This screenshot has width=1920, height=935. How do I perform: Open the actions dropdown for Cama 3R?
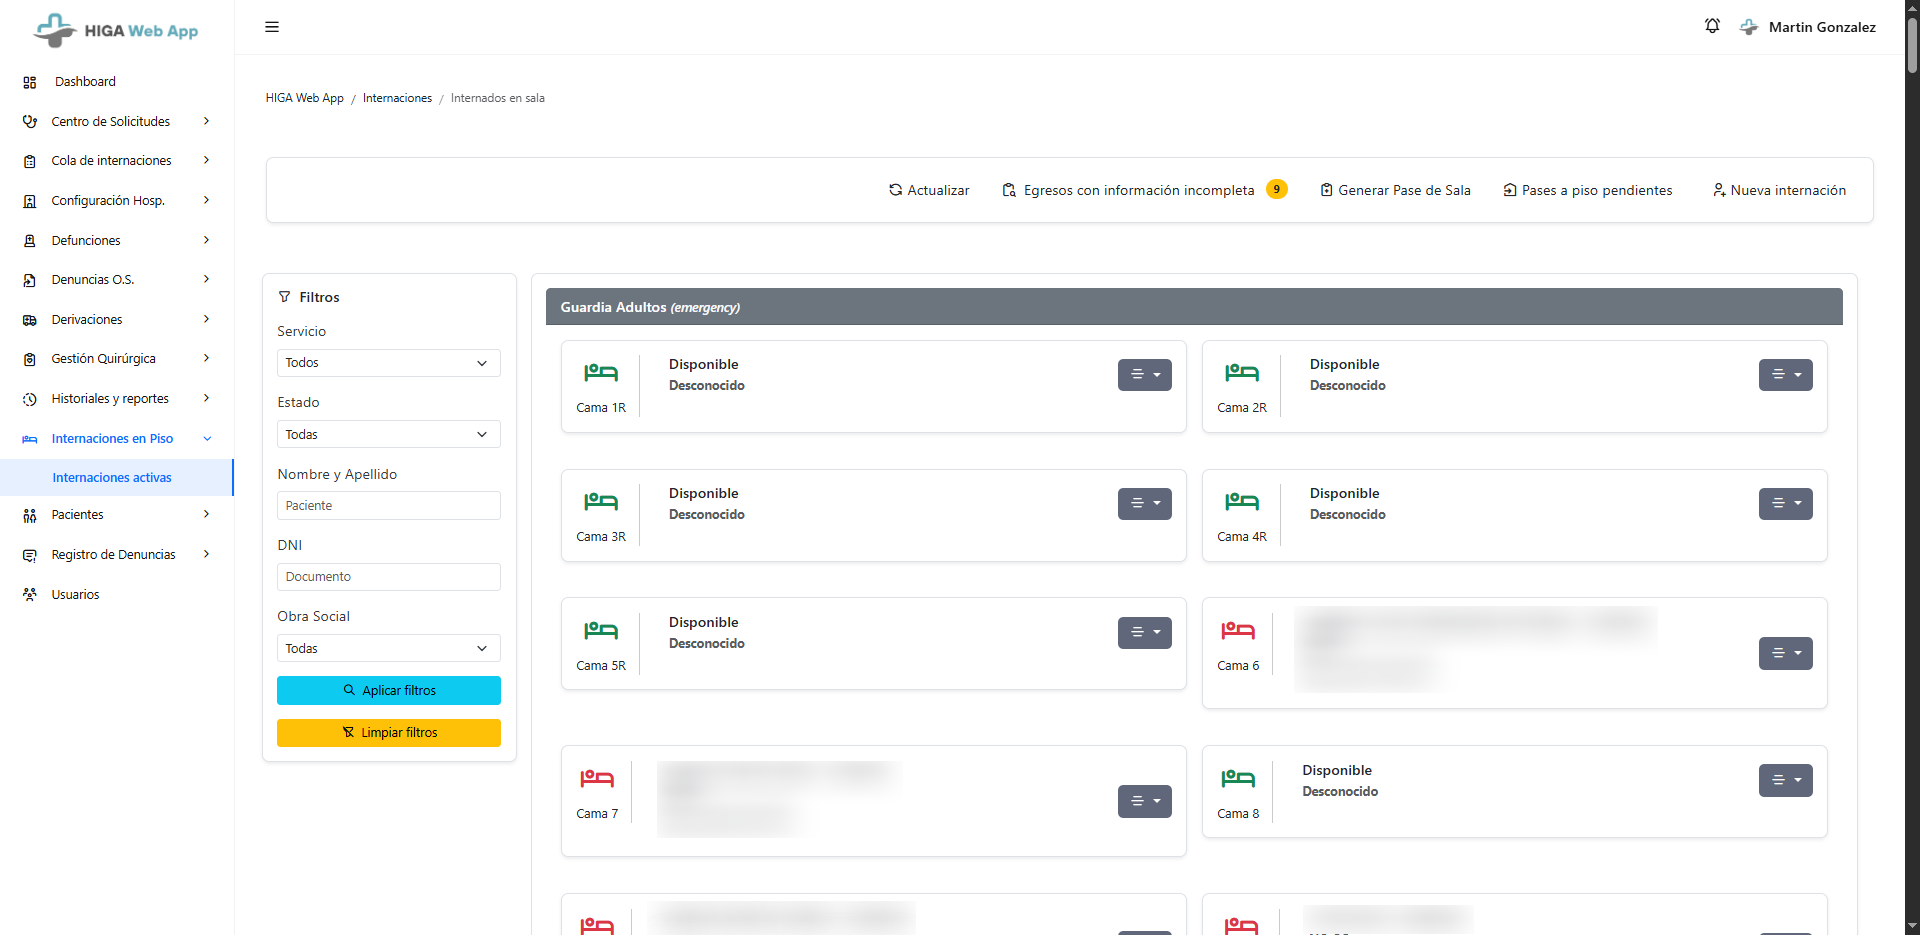(x=1145, y=504)
